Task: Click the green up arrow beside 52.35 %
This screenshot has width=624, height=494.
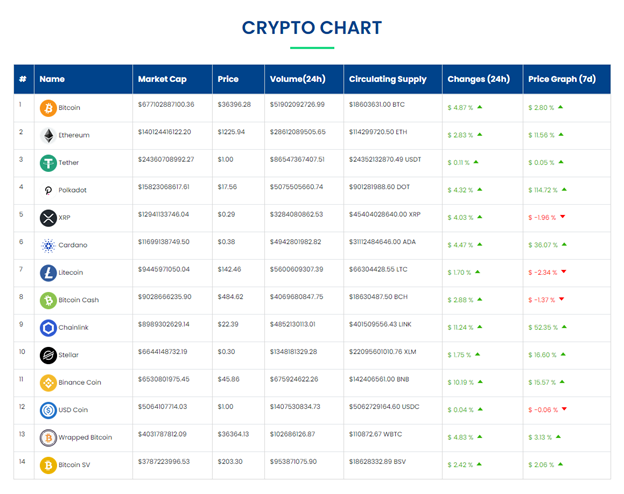Action: [564, 327]
